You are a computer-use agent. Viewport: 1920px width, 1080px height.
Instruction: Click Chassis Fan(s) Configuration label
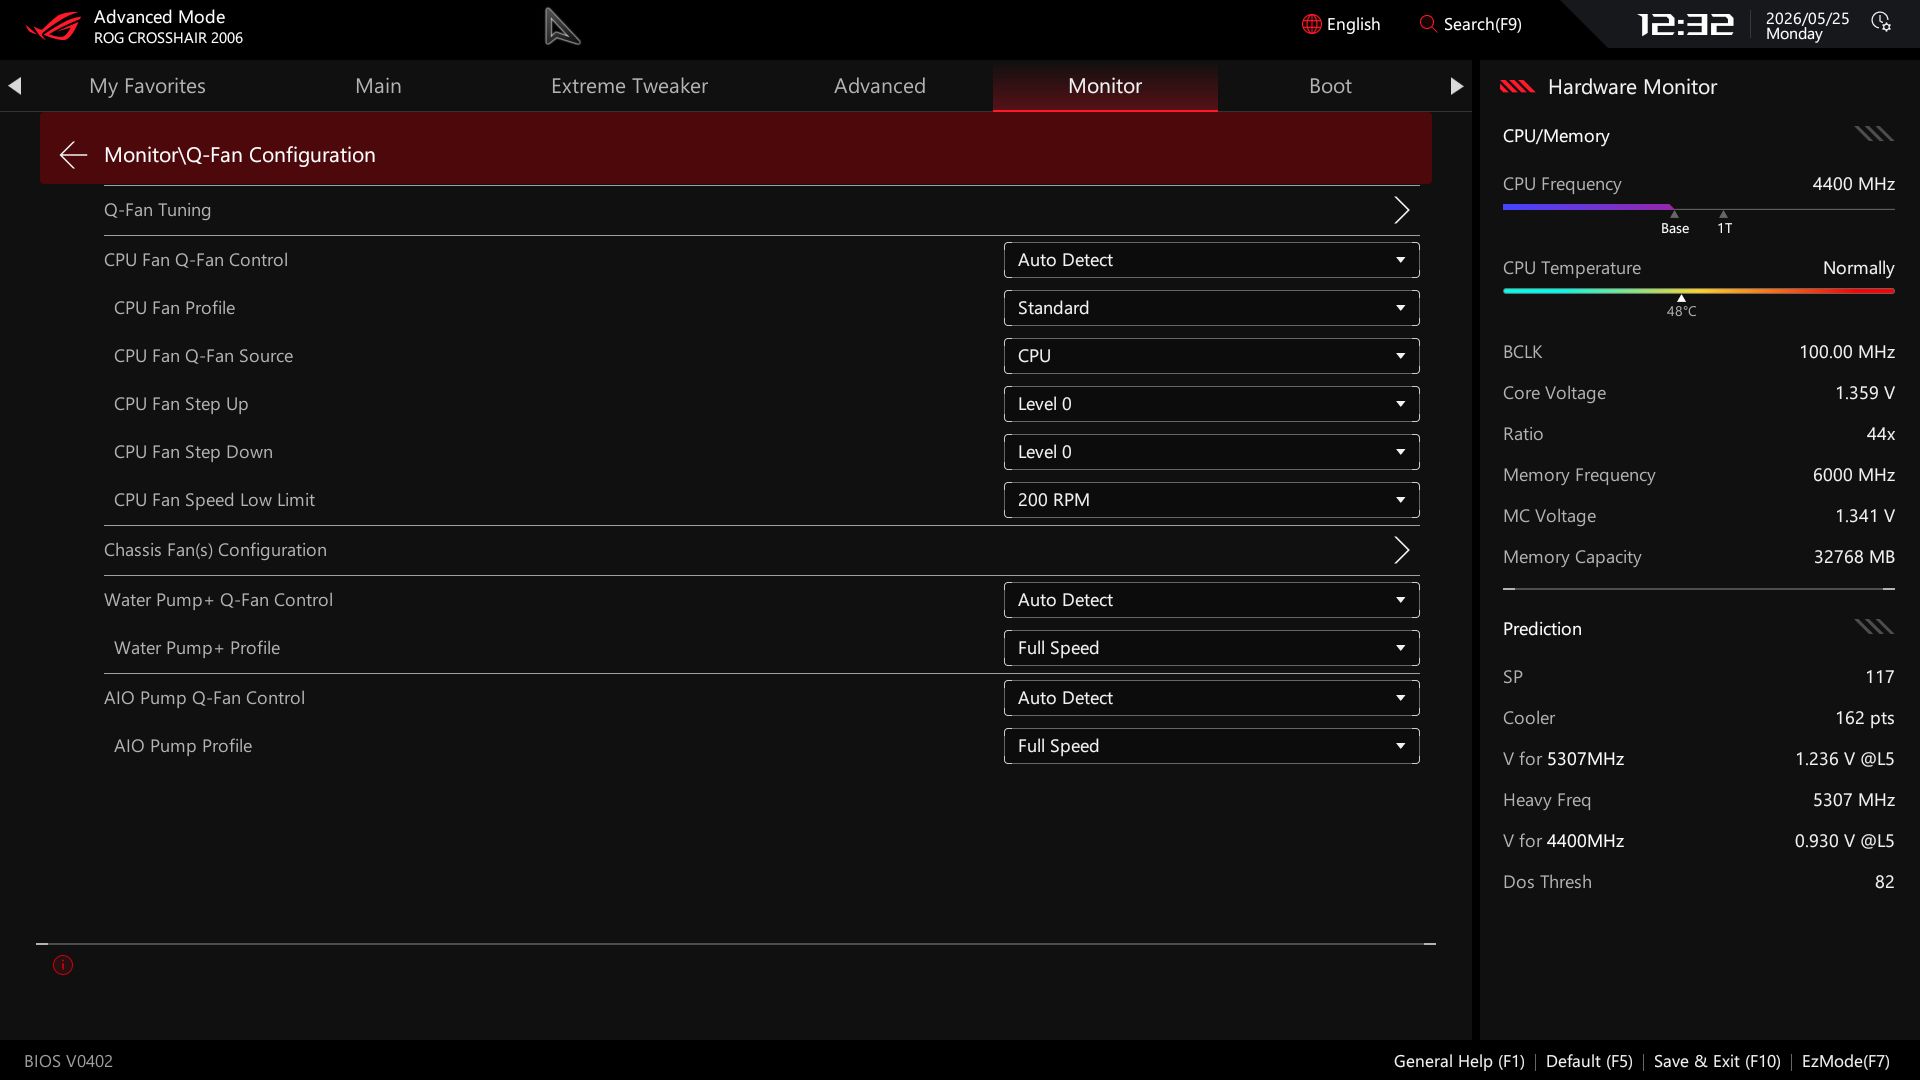215,550
